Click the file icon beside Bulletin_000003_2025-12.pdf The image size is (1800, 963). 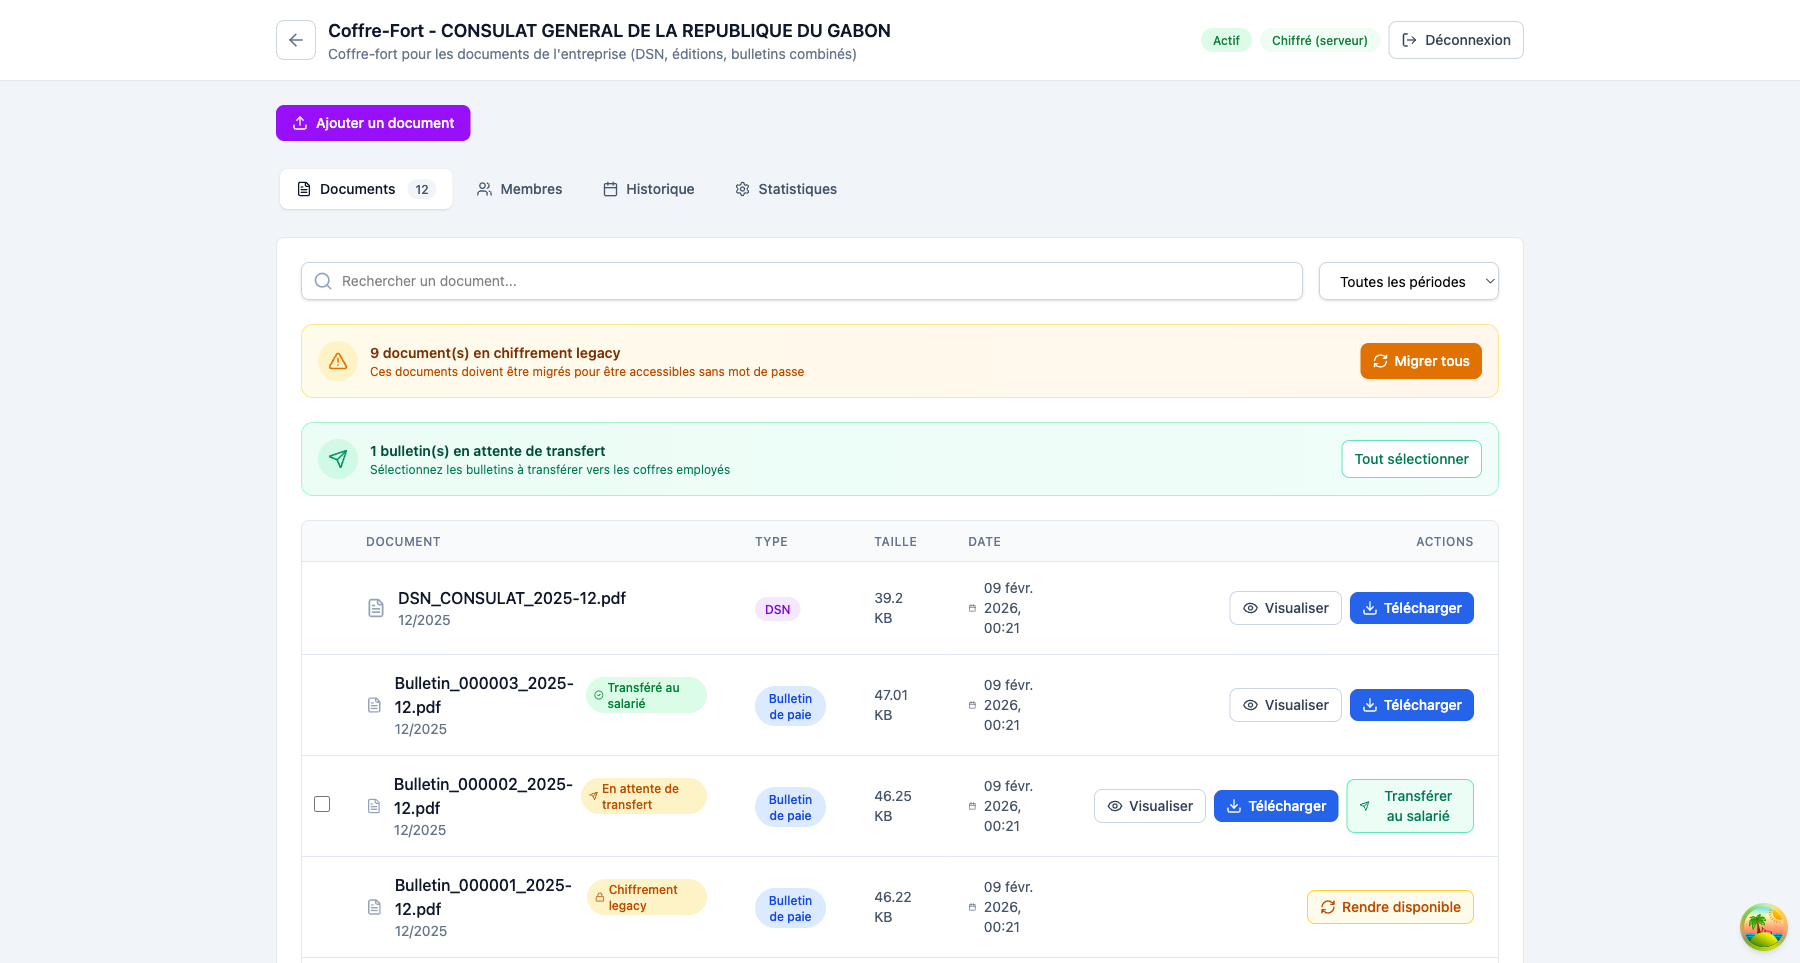[x=374, y=705]
